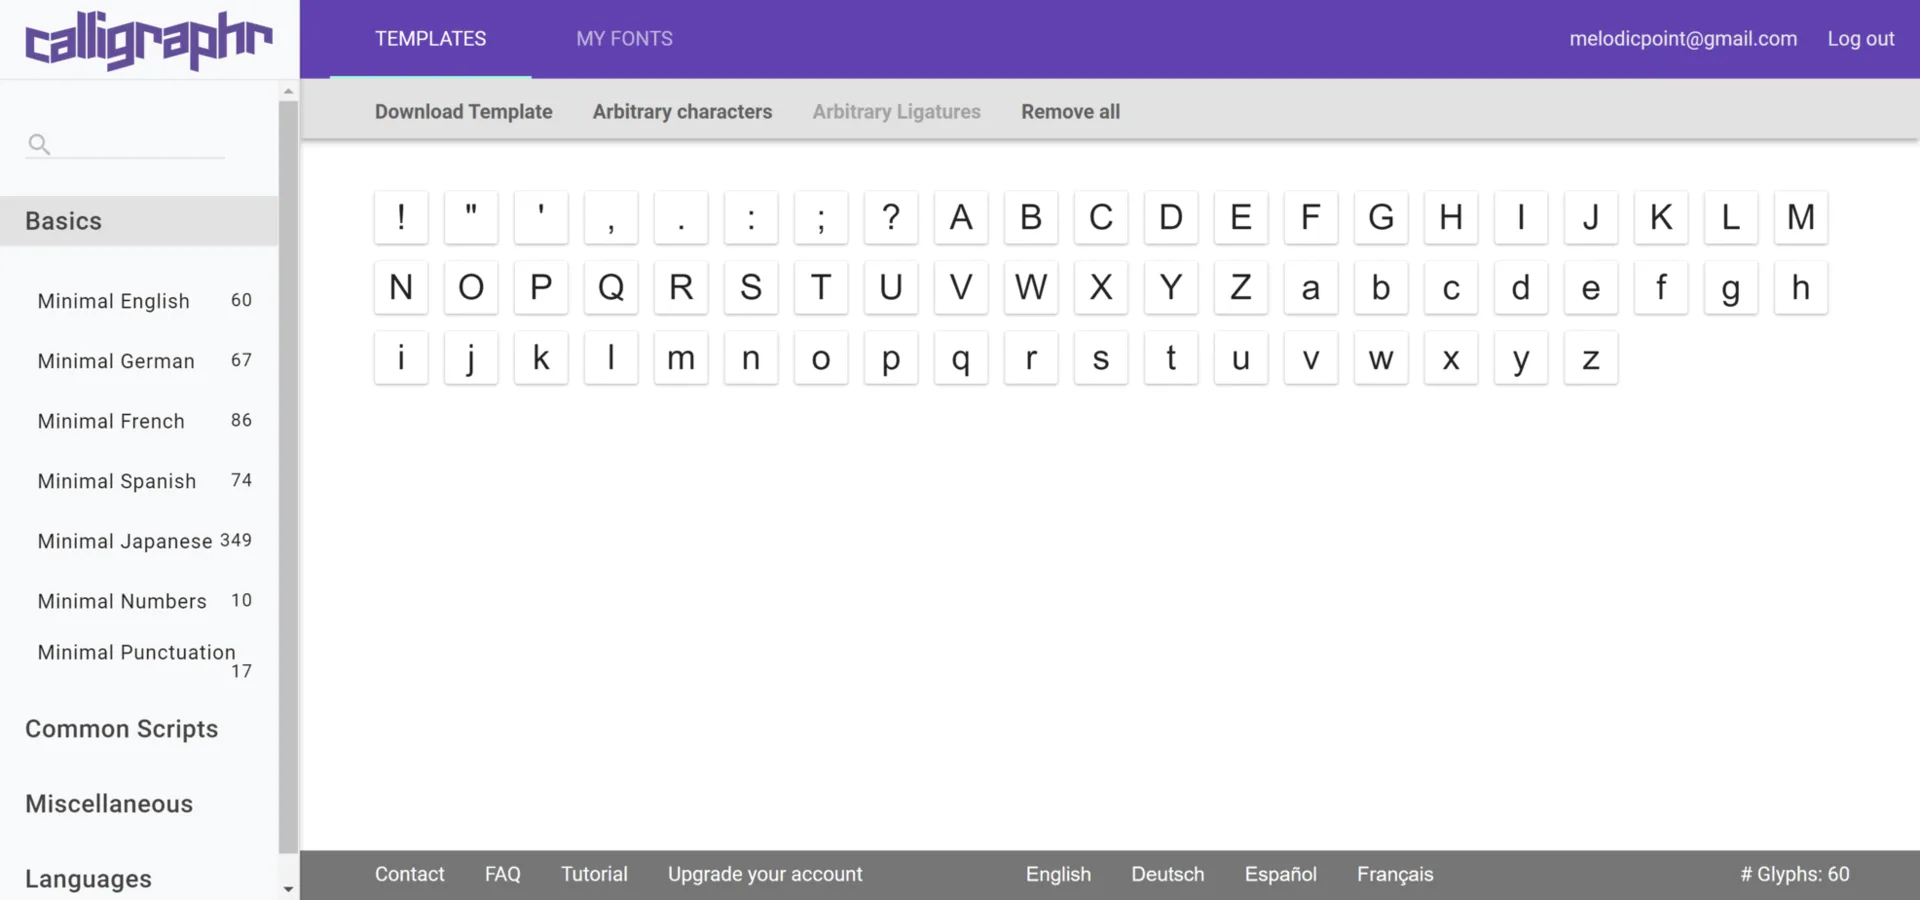Click the search magnifier icon in the sidebar
Screen dimensions: 1920x900
pos(38,145)
